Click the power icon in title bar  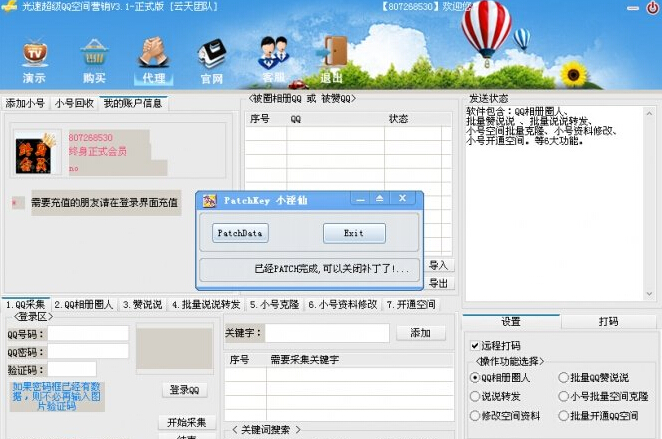[x=653, y=8]
